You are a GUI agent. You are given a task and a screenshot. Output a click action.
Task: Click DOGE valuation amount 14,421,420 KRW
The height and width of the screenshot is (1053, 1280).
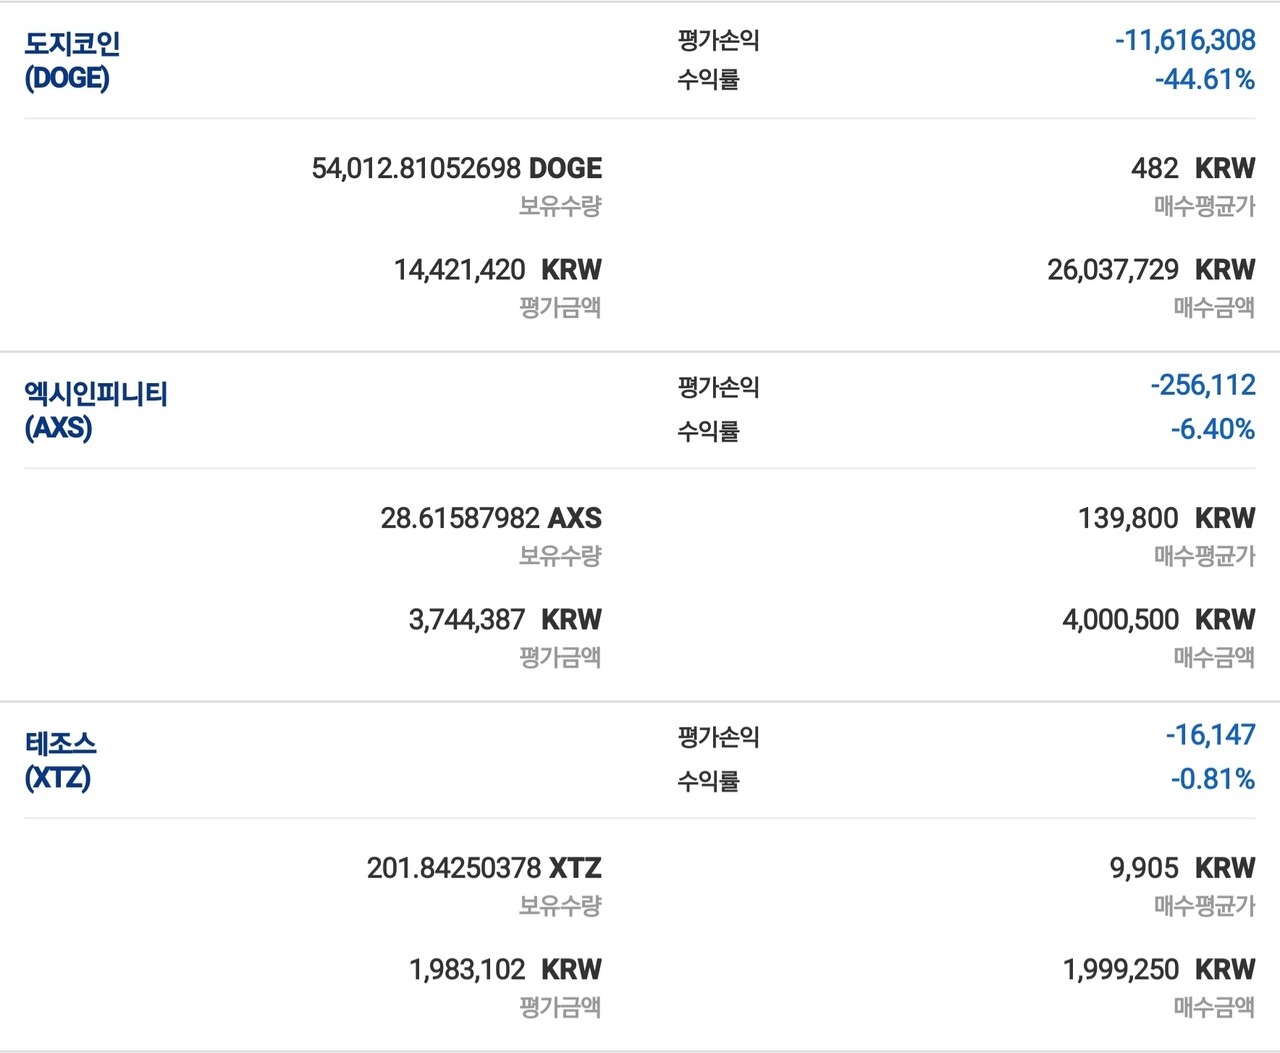click(x=497, y=270)
